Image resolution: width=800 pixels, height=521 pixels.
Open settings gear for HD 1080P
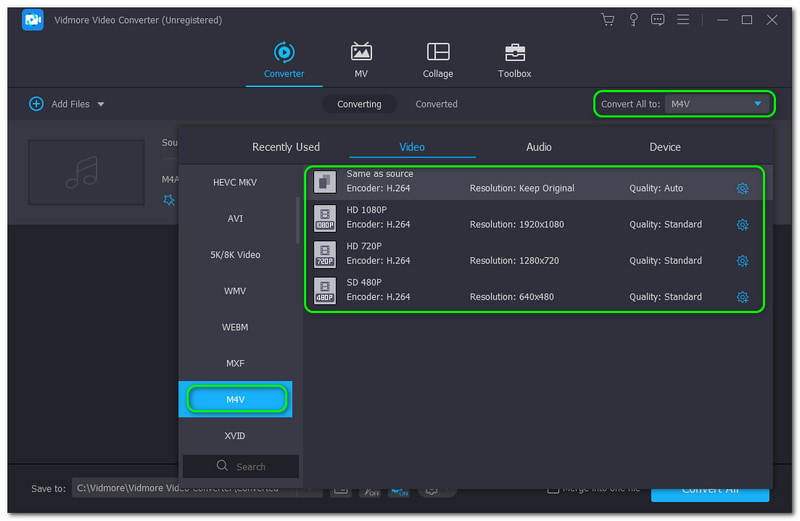tap(742, 225)
